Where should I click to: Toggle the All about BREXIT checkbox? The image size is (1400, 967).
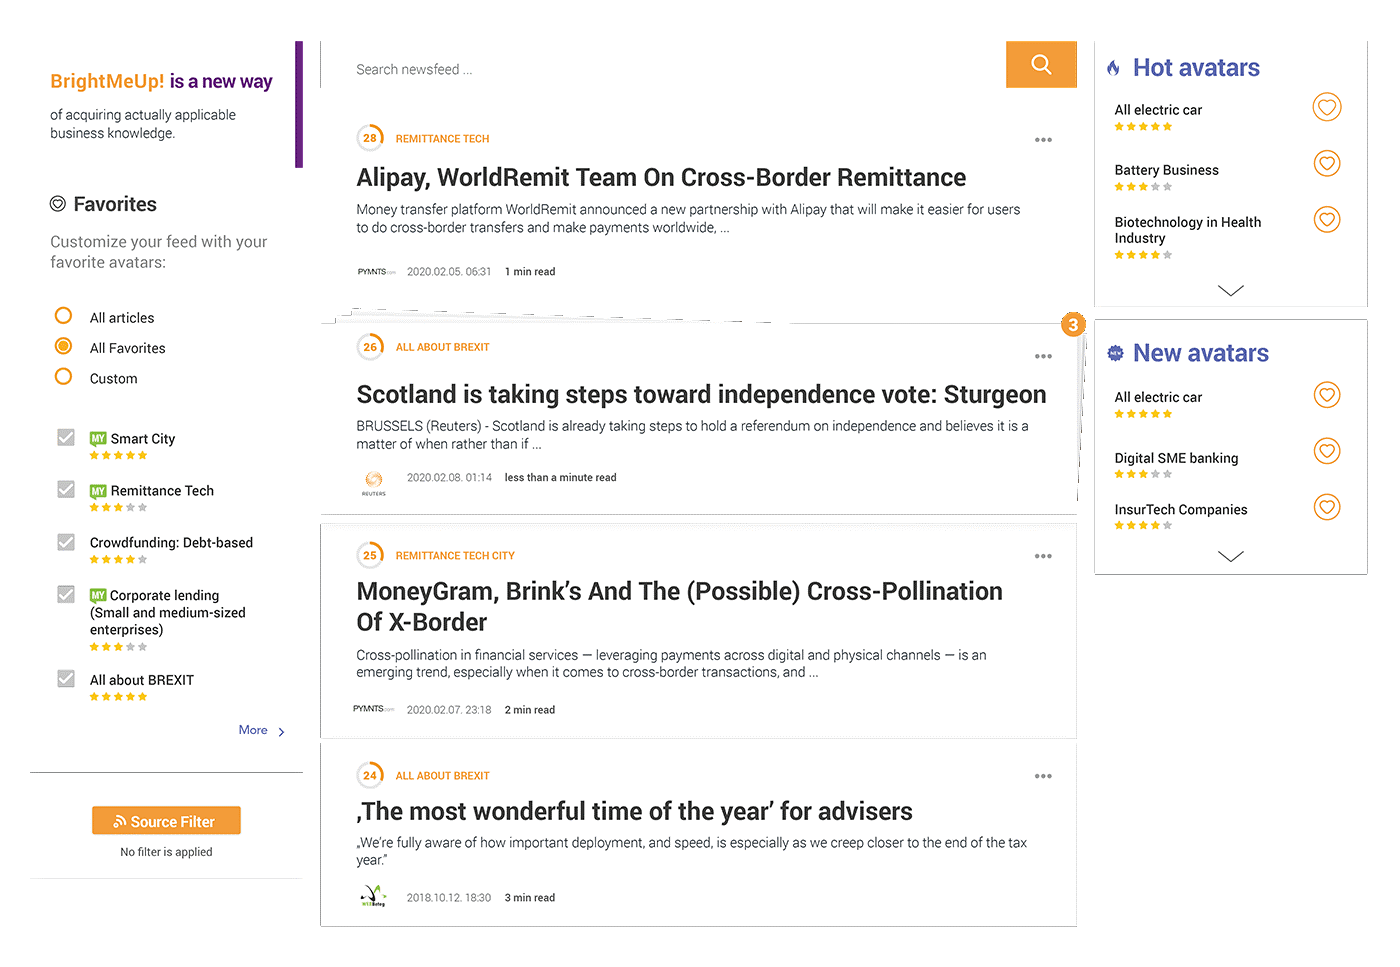pos(66,678)
